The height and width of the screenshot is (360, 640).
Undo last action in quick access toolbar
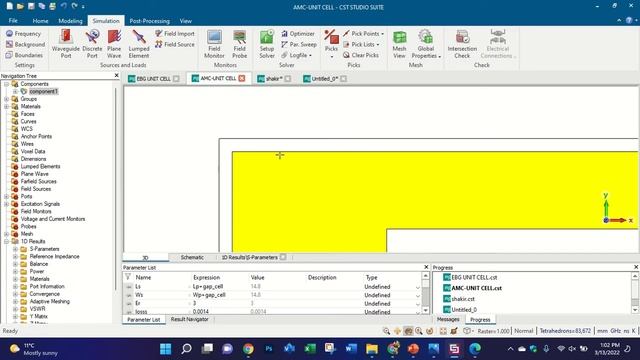click(x=63, y=7)
